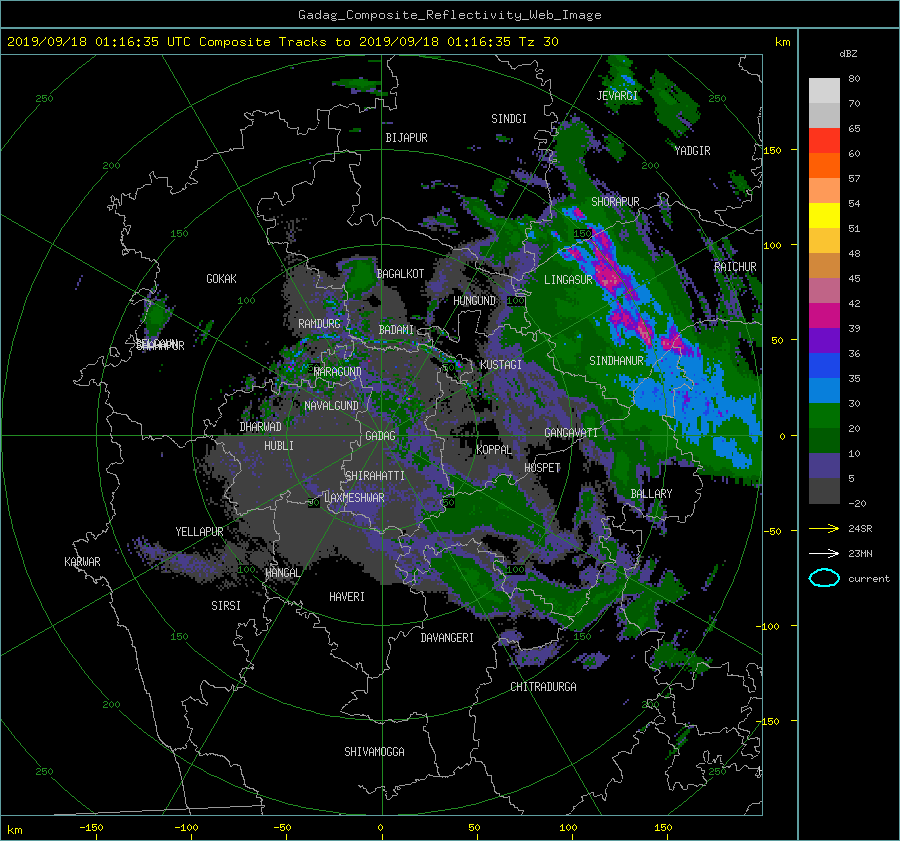Screen dimensions: 900x841
Task: Click the 'KARWAR' city label
Action: [x=82, y=562]
